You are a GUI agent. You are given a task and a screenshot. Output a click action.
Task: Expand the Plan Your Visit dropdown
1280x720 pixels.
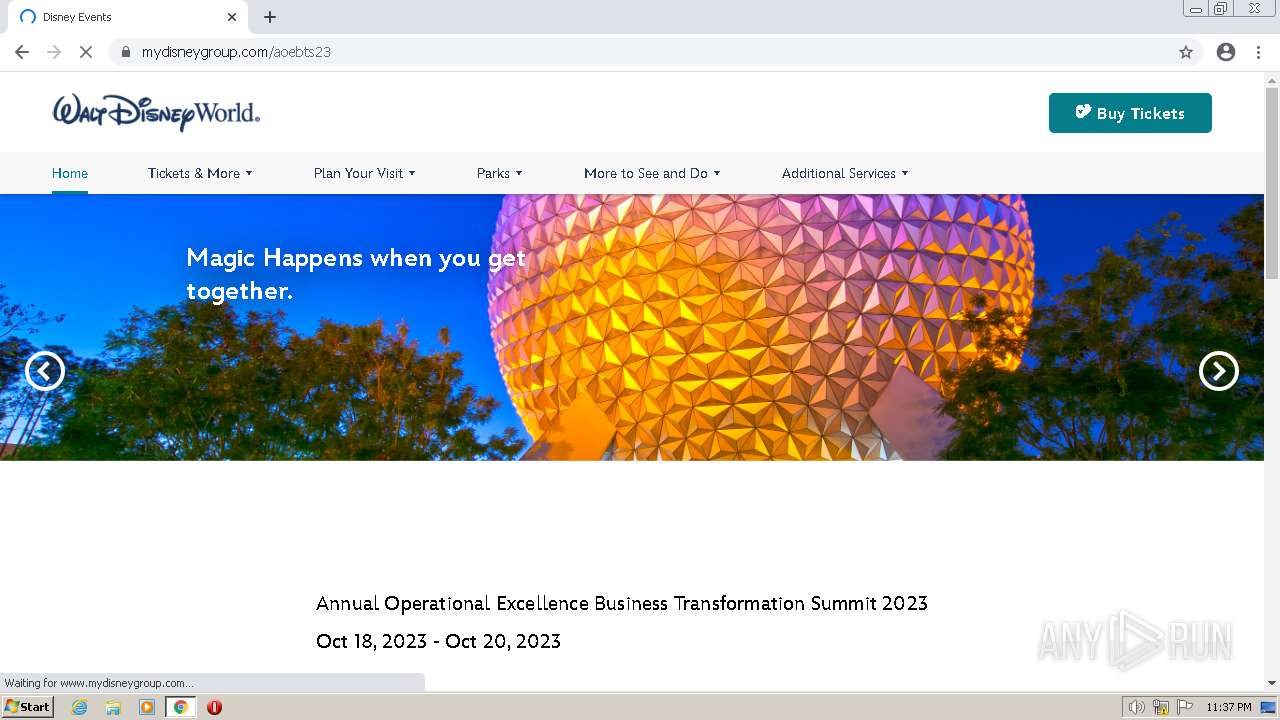[364, 173]
